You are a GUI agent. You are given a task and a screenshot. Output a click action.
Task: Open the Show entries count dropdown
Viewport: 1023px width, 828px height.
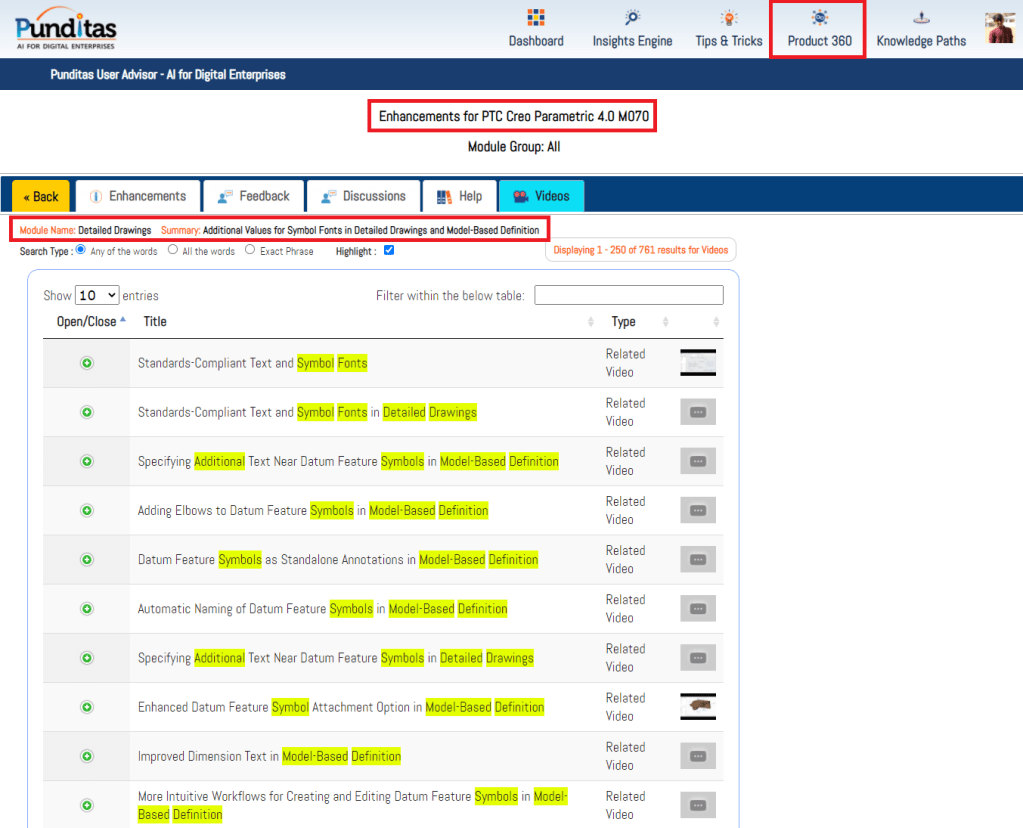97,295
